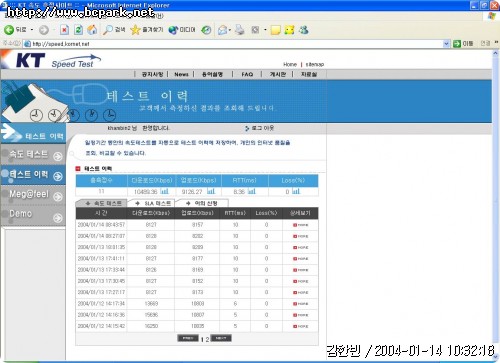Open the Messenger people icon
The image size is (500, 363).
pos(303,30)
